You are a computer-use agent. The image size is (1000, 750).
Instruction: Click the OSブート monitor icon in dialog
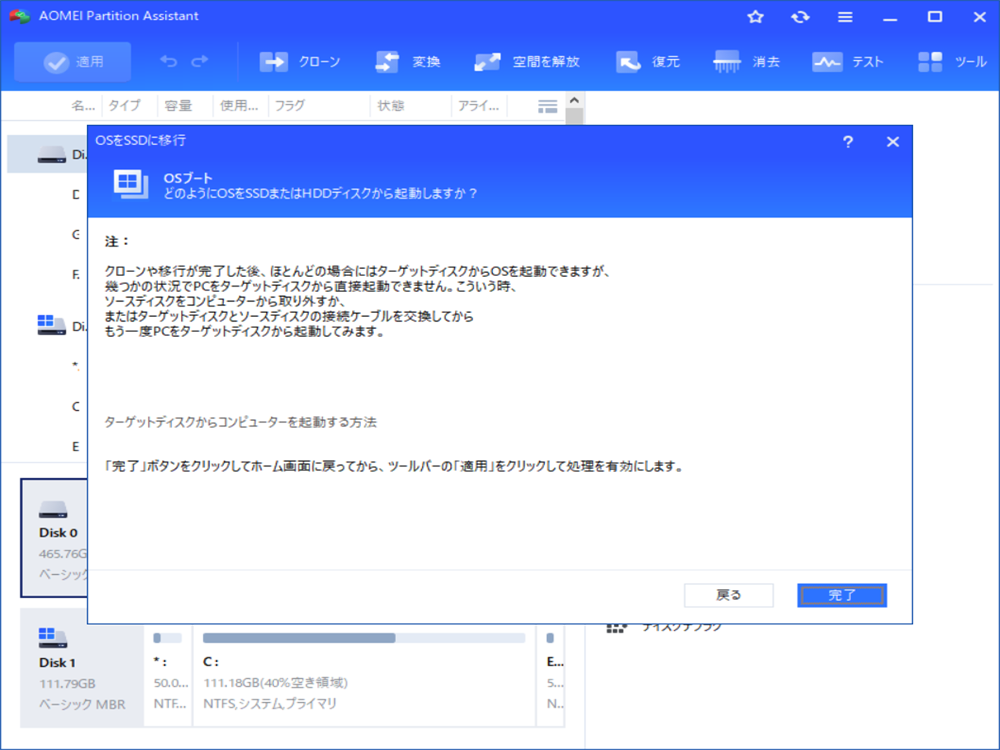point(131,185)
